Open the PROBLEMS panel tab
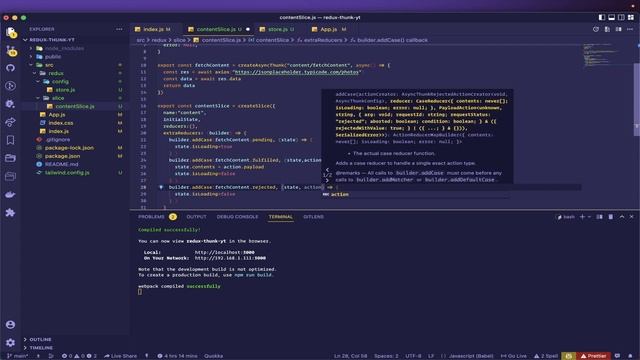This screenshot has width=640, height=360. point(151,217)
